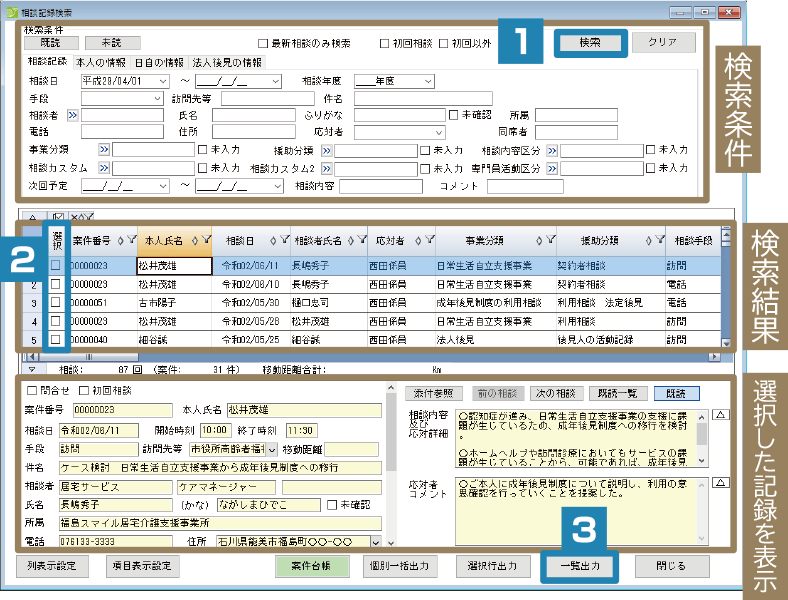Open the 応対者 dropdown list
This screenshot has width=788, height=600.
[x=437, y=132]
